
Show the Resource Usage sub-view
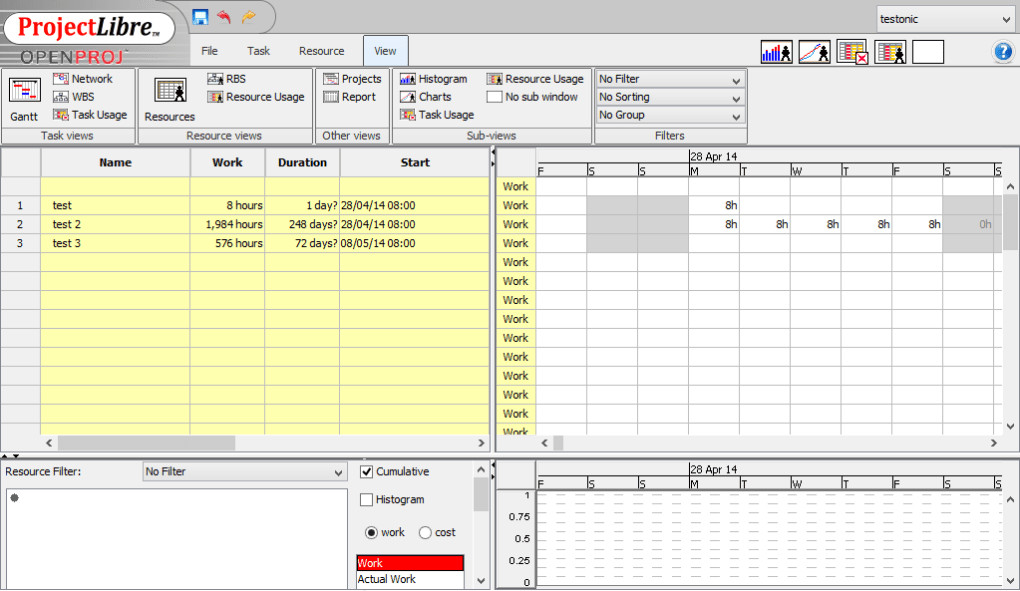[535, 79]
